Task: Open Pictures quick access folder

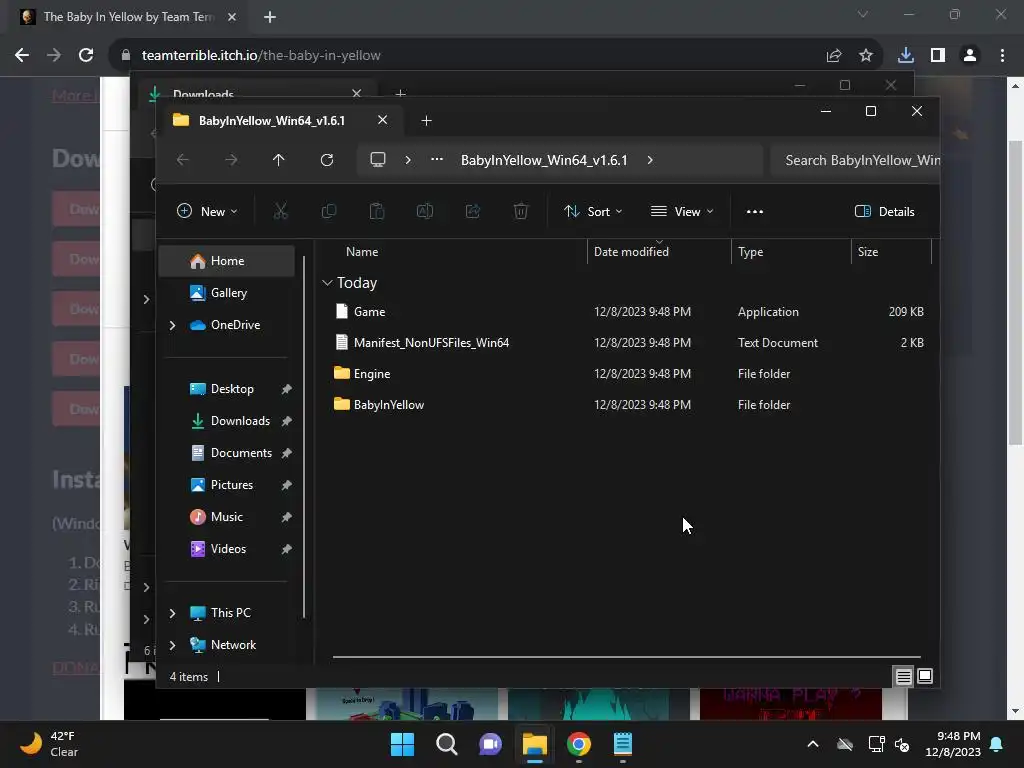Action: (x=227, y=485)
